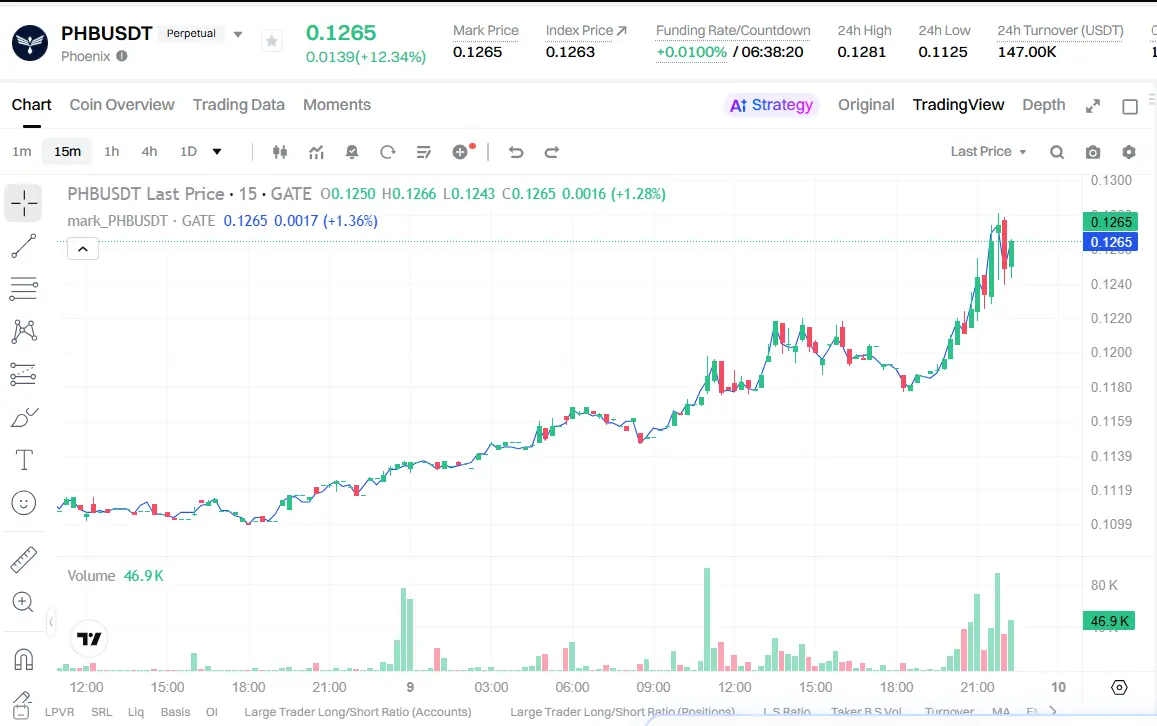The height and width of the screenshot is (726, 1157).
Task: Select the Text annotation tool
Action: coord(24,460)
